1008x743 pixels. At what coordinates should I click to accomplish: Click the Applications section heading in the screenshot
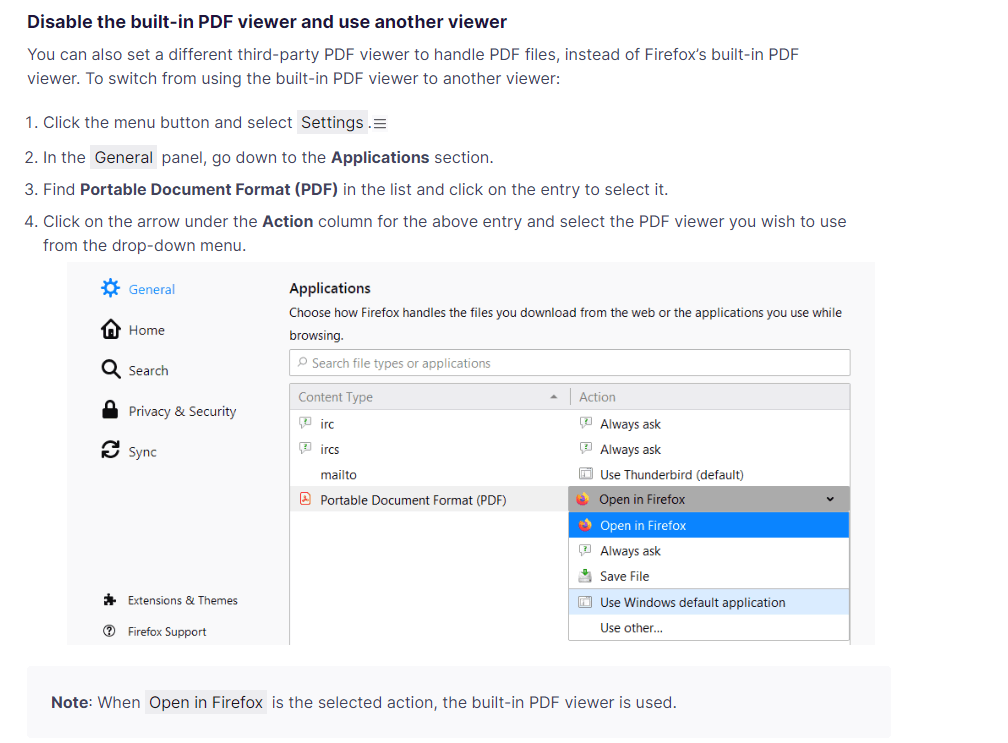pyautogui.click(x=330, y=288)
